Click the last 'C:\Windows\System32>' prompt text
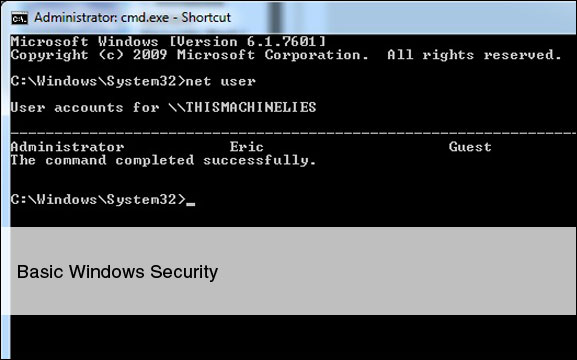Viewport: 577px width, 360px height. point(98,200)
